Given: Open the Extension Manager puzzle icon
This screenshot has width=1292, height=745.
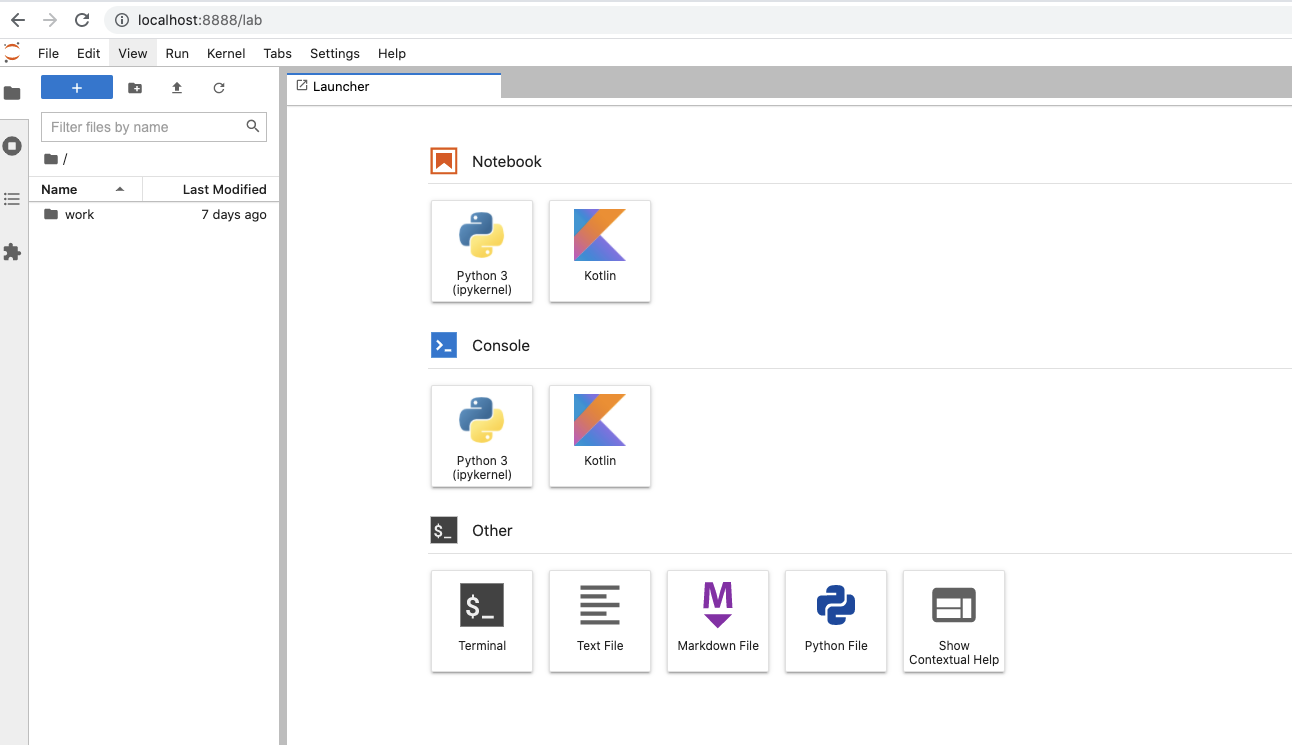Looking at the screenshot, I should click(x=12, y=252).
